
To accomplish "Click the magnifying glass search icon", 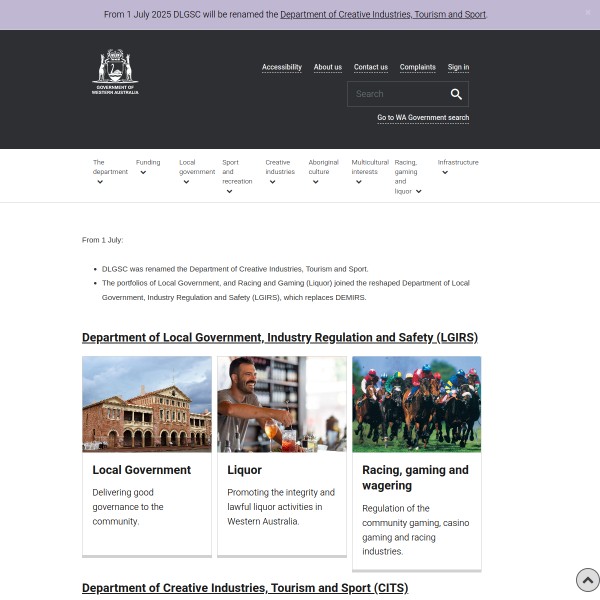I will (x=456, y=94).
